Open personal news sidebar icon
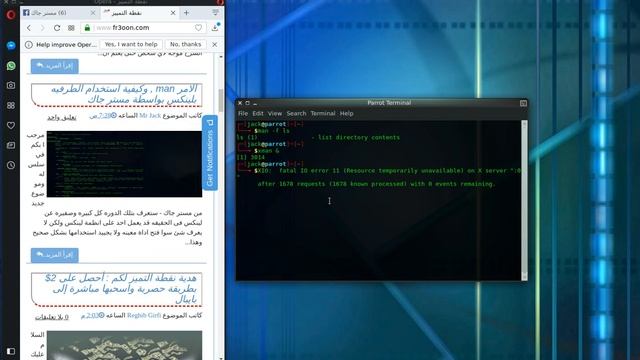Viewport: 640px width, 360px height. pos(11,145)
